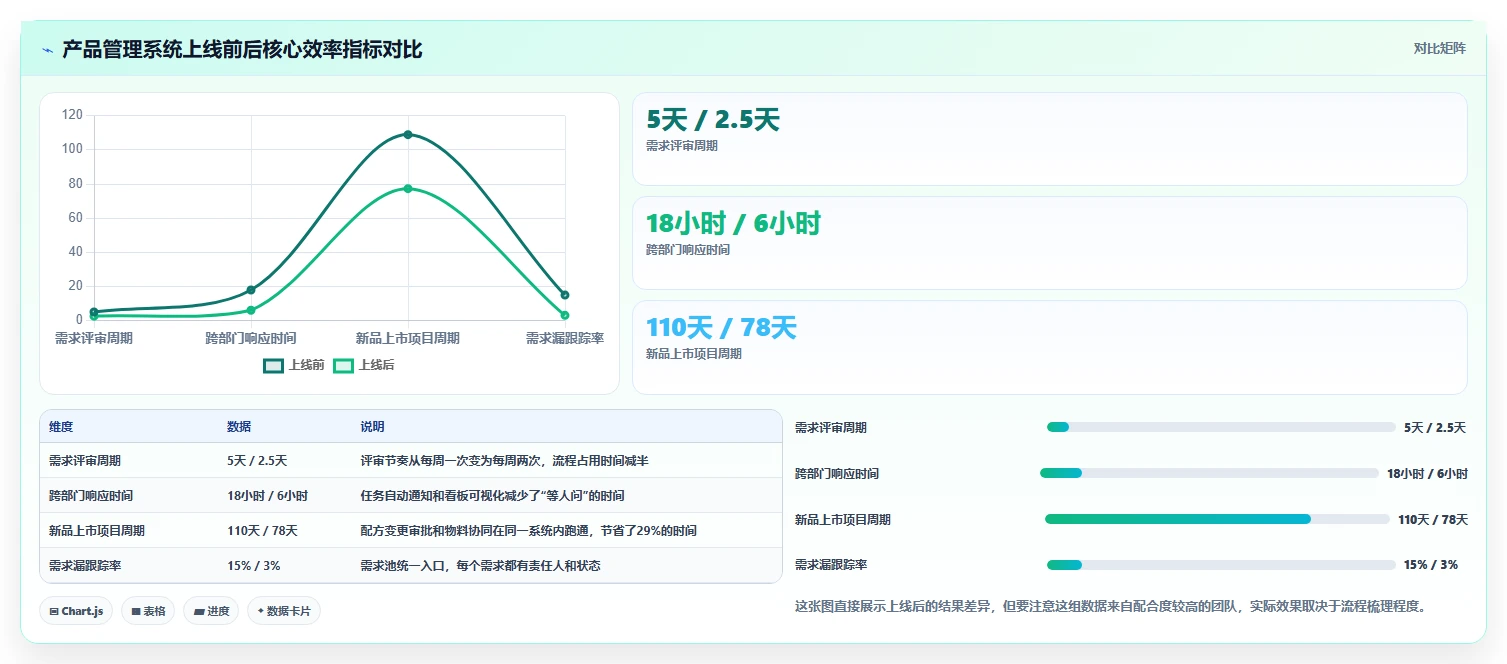Click the 跨部门响应时间 progress bar
1507x664 pixels.
click(1209, 473)
